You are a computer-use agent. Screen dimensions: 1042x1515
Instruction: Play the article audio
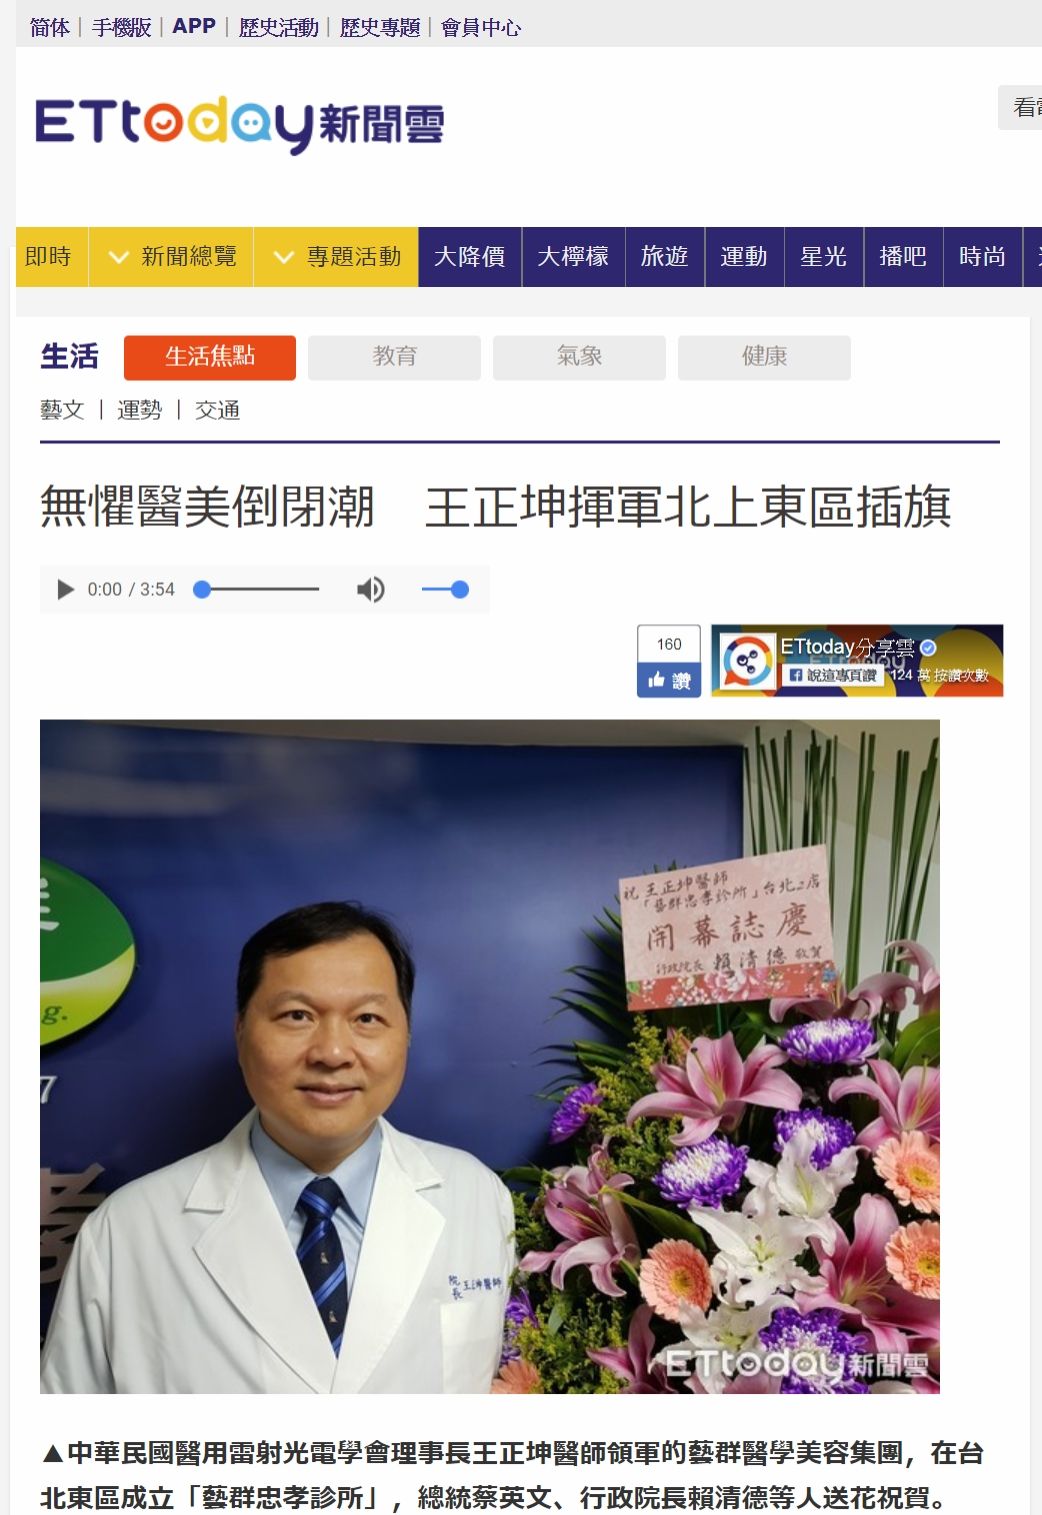coord(65,589)
